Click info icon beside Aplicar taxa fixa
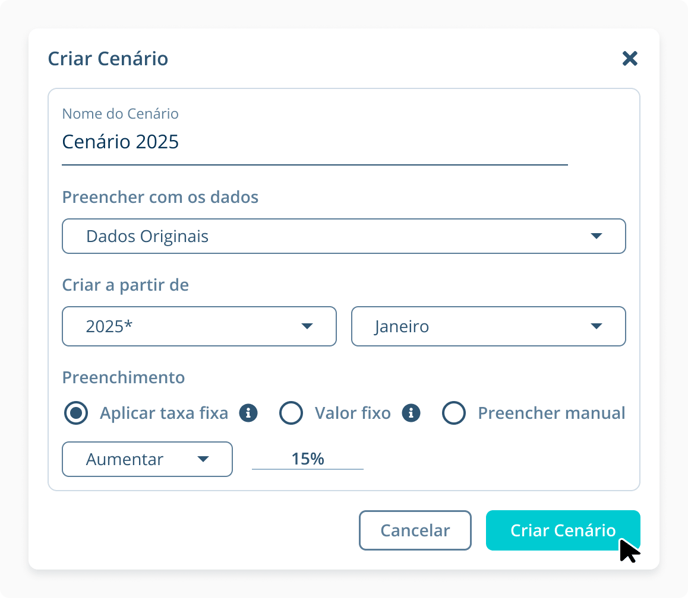The image size is (688, 598). 249,413
